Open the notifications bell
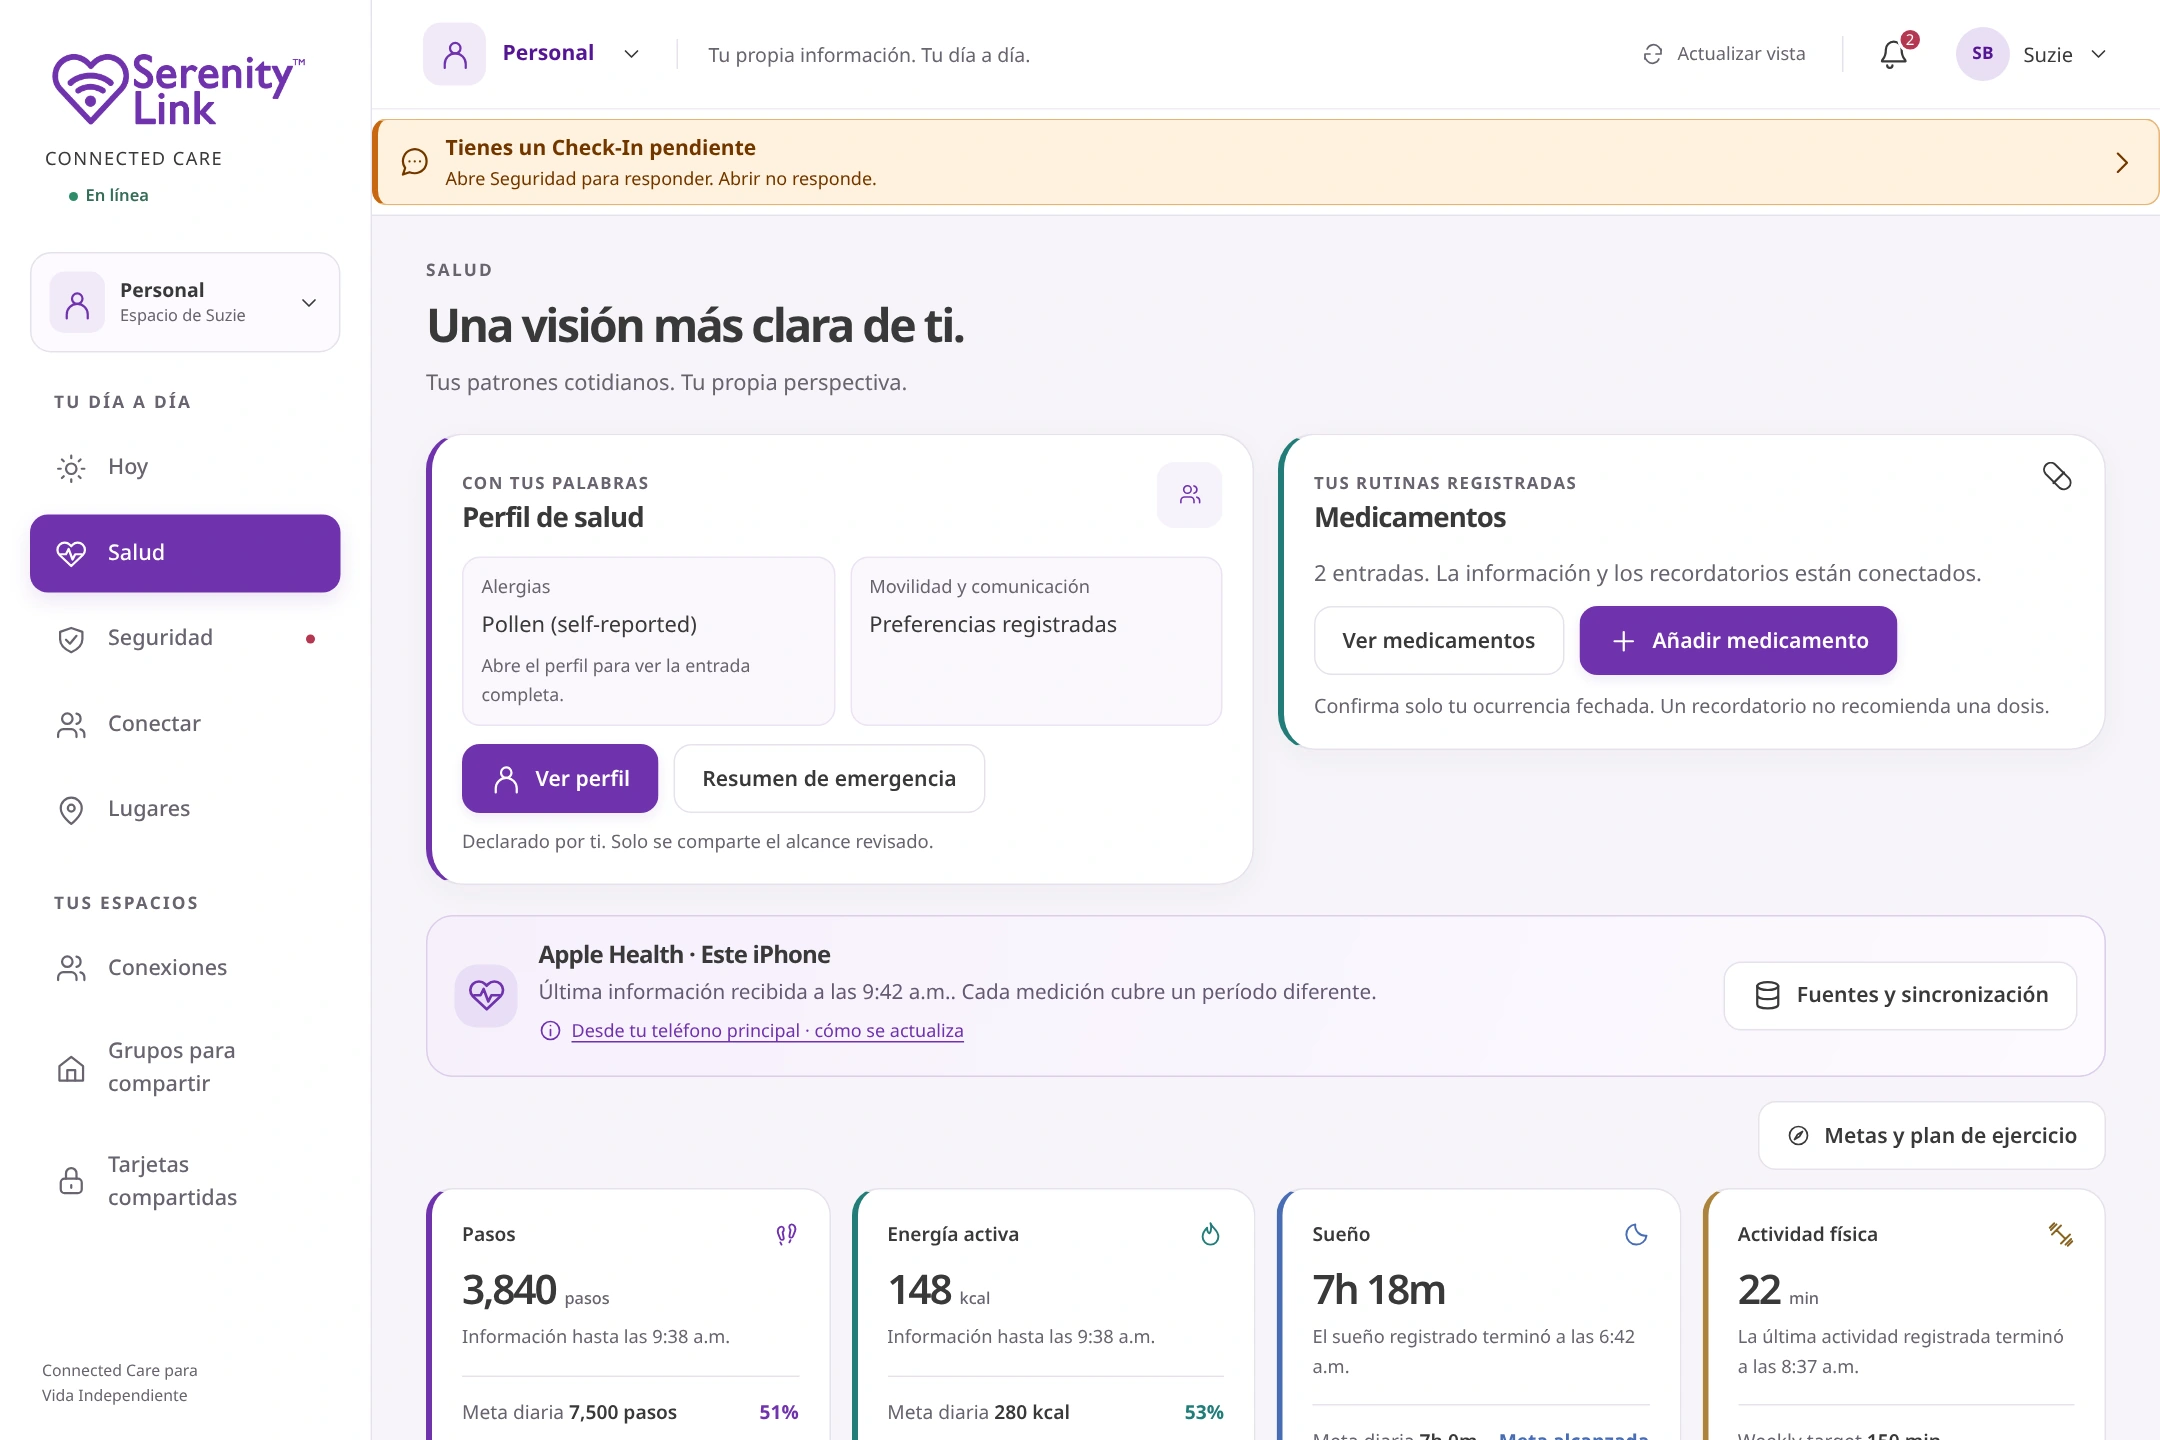Image resolution: width=2160 pixels, height=1440 pixels. click(x=1893, y=54)
